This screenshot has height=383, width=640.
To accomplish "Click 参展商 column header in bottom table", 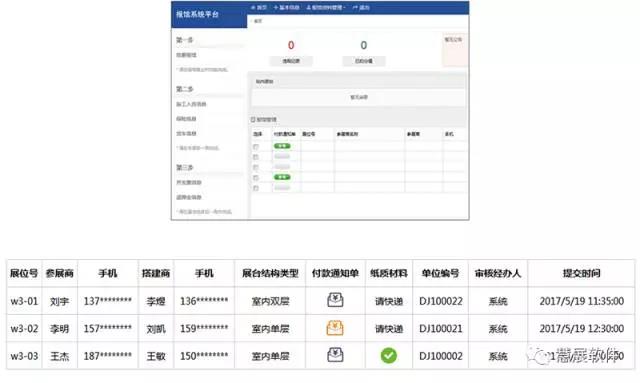I will tap(60, 273).
